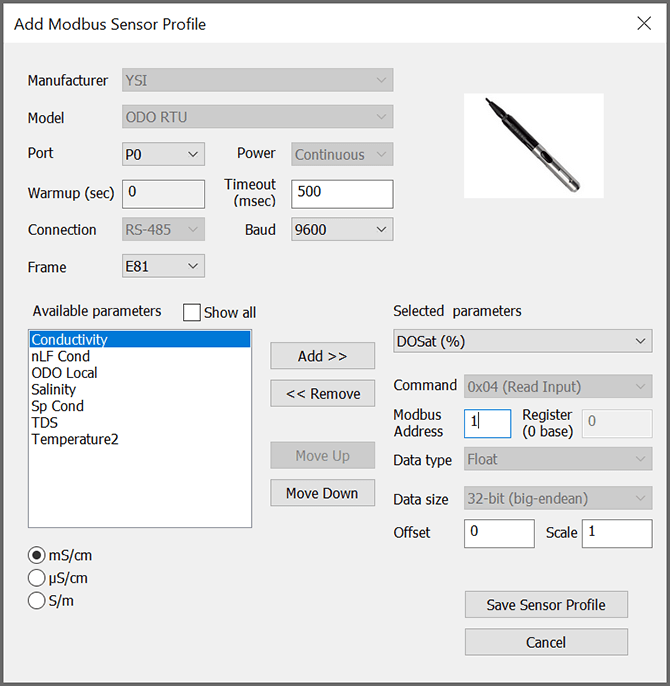
Task: Open the Data type Float dropdown
Action: point(558,459)
